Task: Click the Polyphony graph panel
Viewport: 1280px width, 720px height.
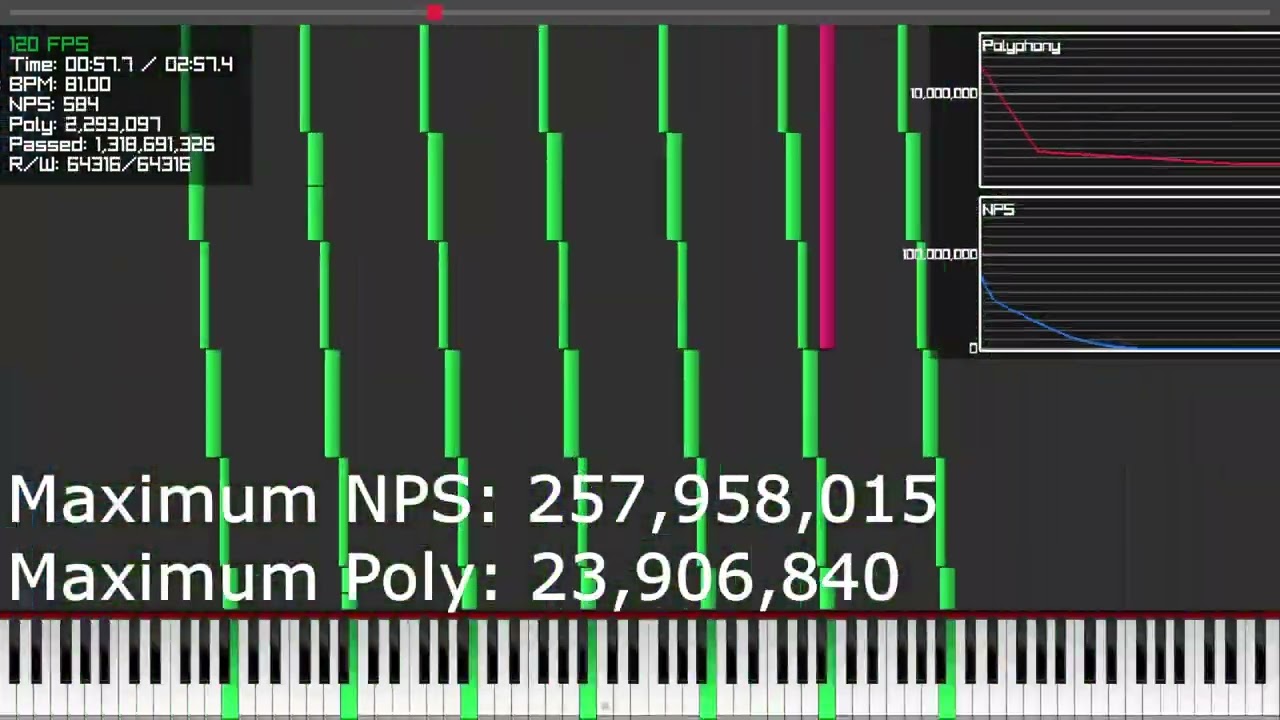Action: click(1130, 110)
